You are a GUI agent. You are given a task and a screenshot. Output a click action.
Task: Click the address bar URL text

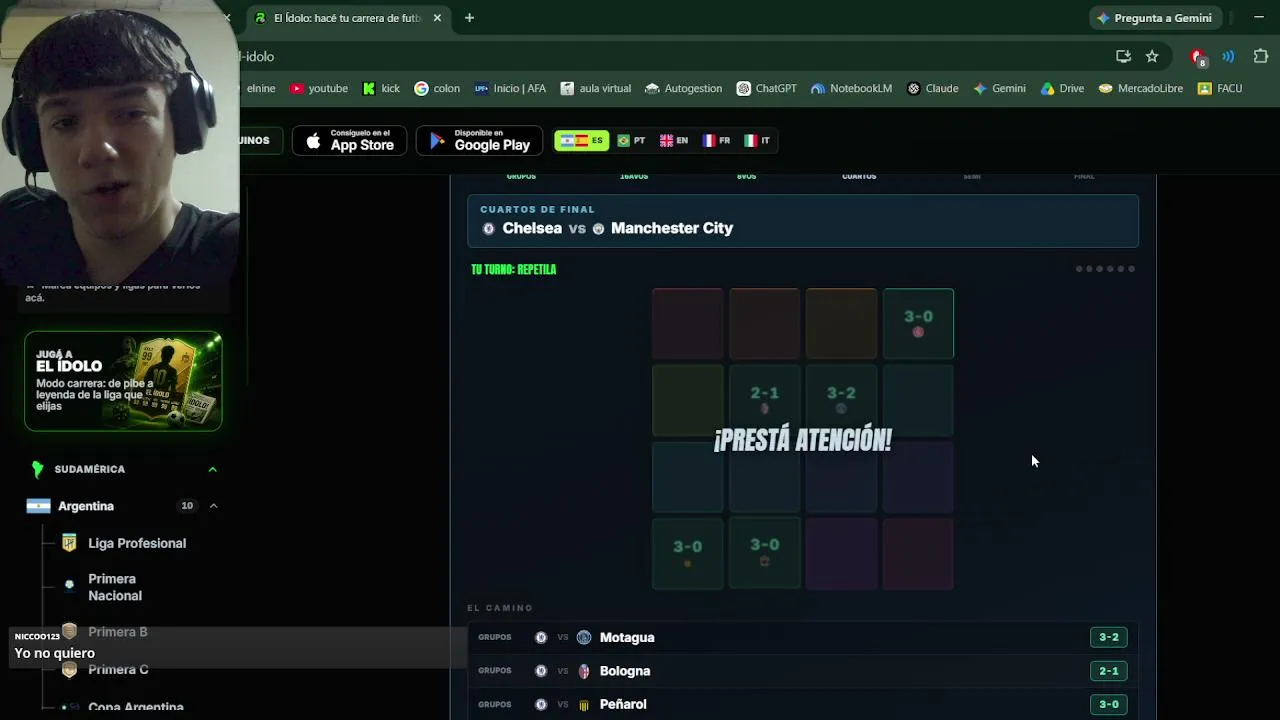[x=257, y=57]
